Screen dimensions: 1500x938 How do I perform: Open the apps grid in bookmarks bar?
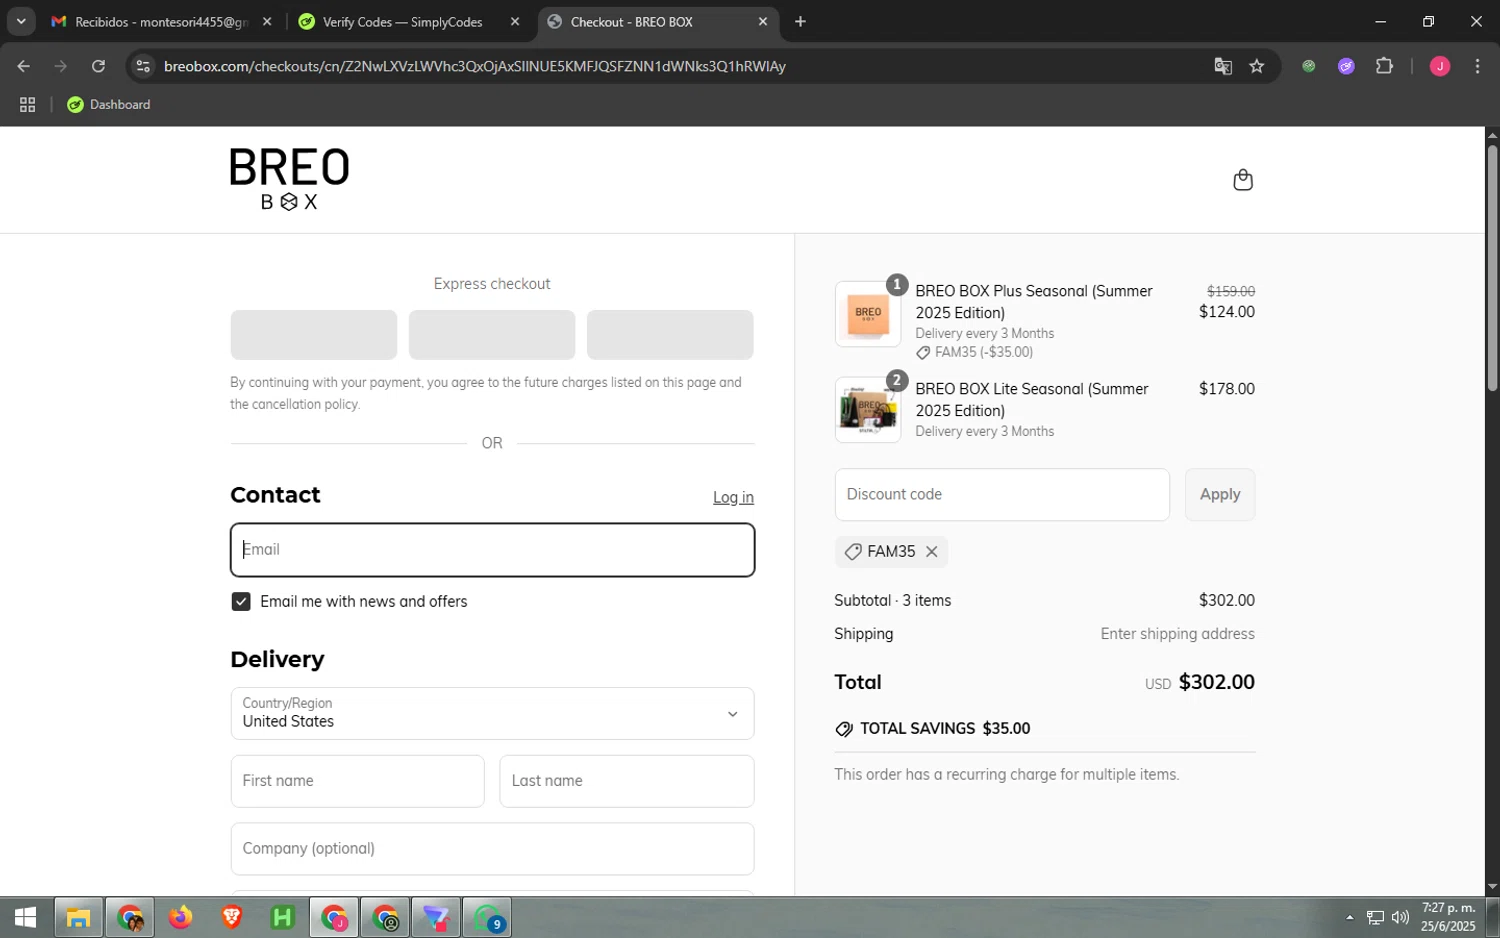(x=27, y=104)
